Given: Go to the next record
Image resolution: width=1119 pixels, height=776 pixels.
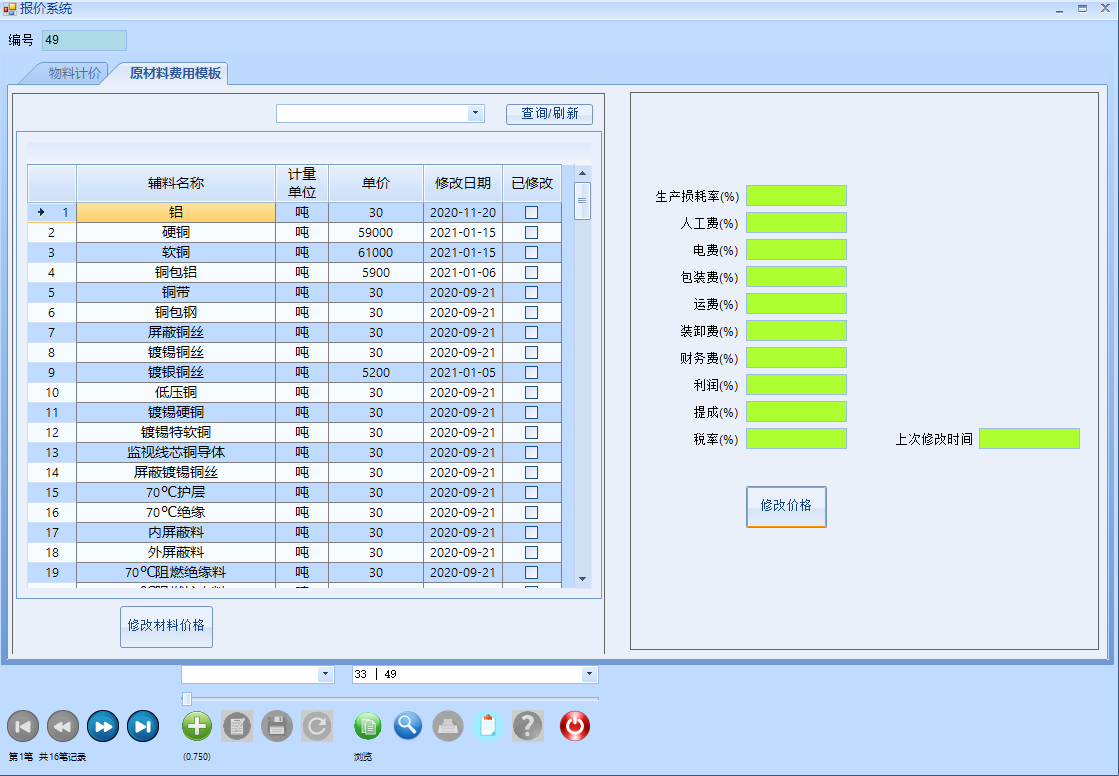Looking at the screenshot, I should pos(102,726).
